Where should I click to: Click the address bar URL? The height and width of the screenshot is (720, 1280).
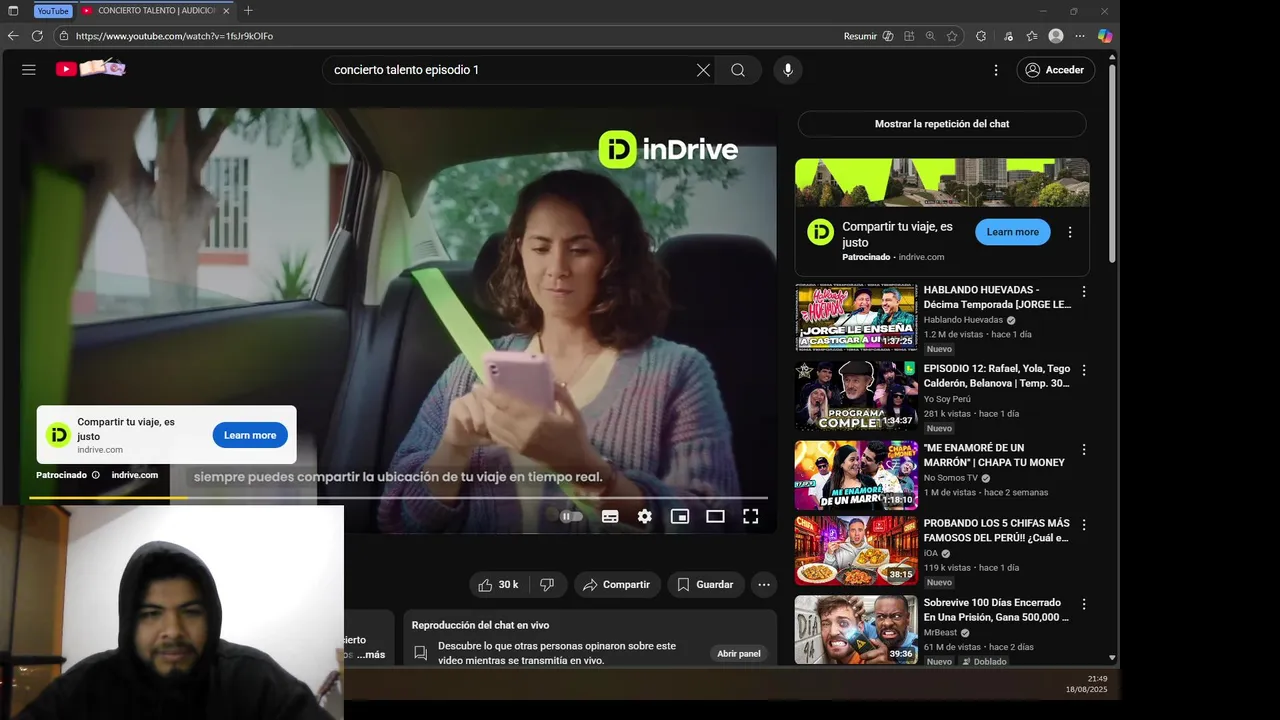click(x=174, y=36)
